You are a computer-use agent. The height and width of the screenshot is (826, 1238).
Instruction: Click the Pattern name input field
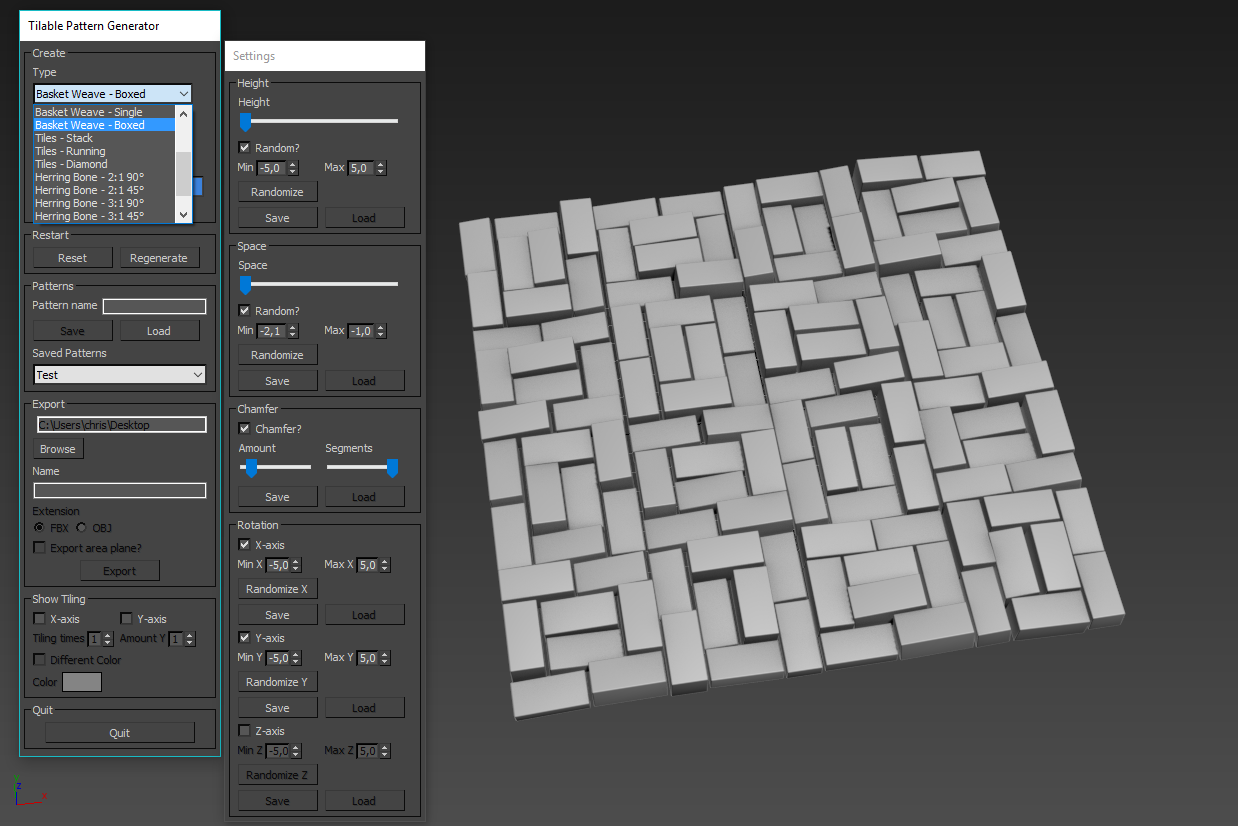[155, 306]
